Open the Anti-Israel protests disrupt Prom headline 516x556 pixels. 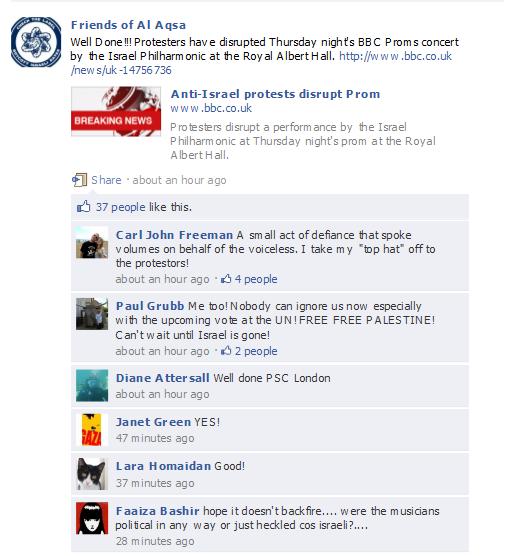pos(275,94)
